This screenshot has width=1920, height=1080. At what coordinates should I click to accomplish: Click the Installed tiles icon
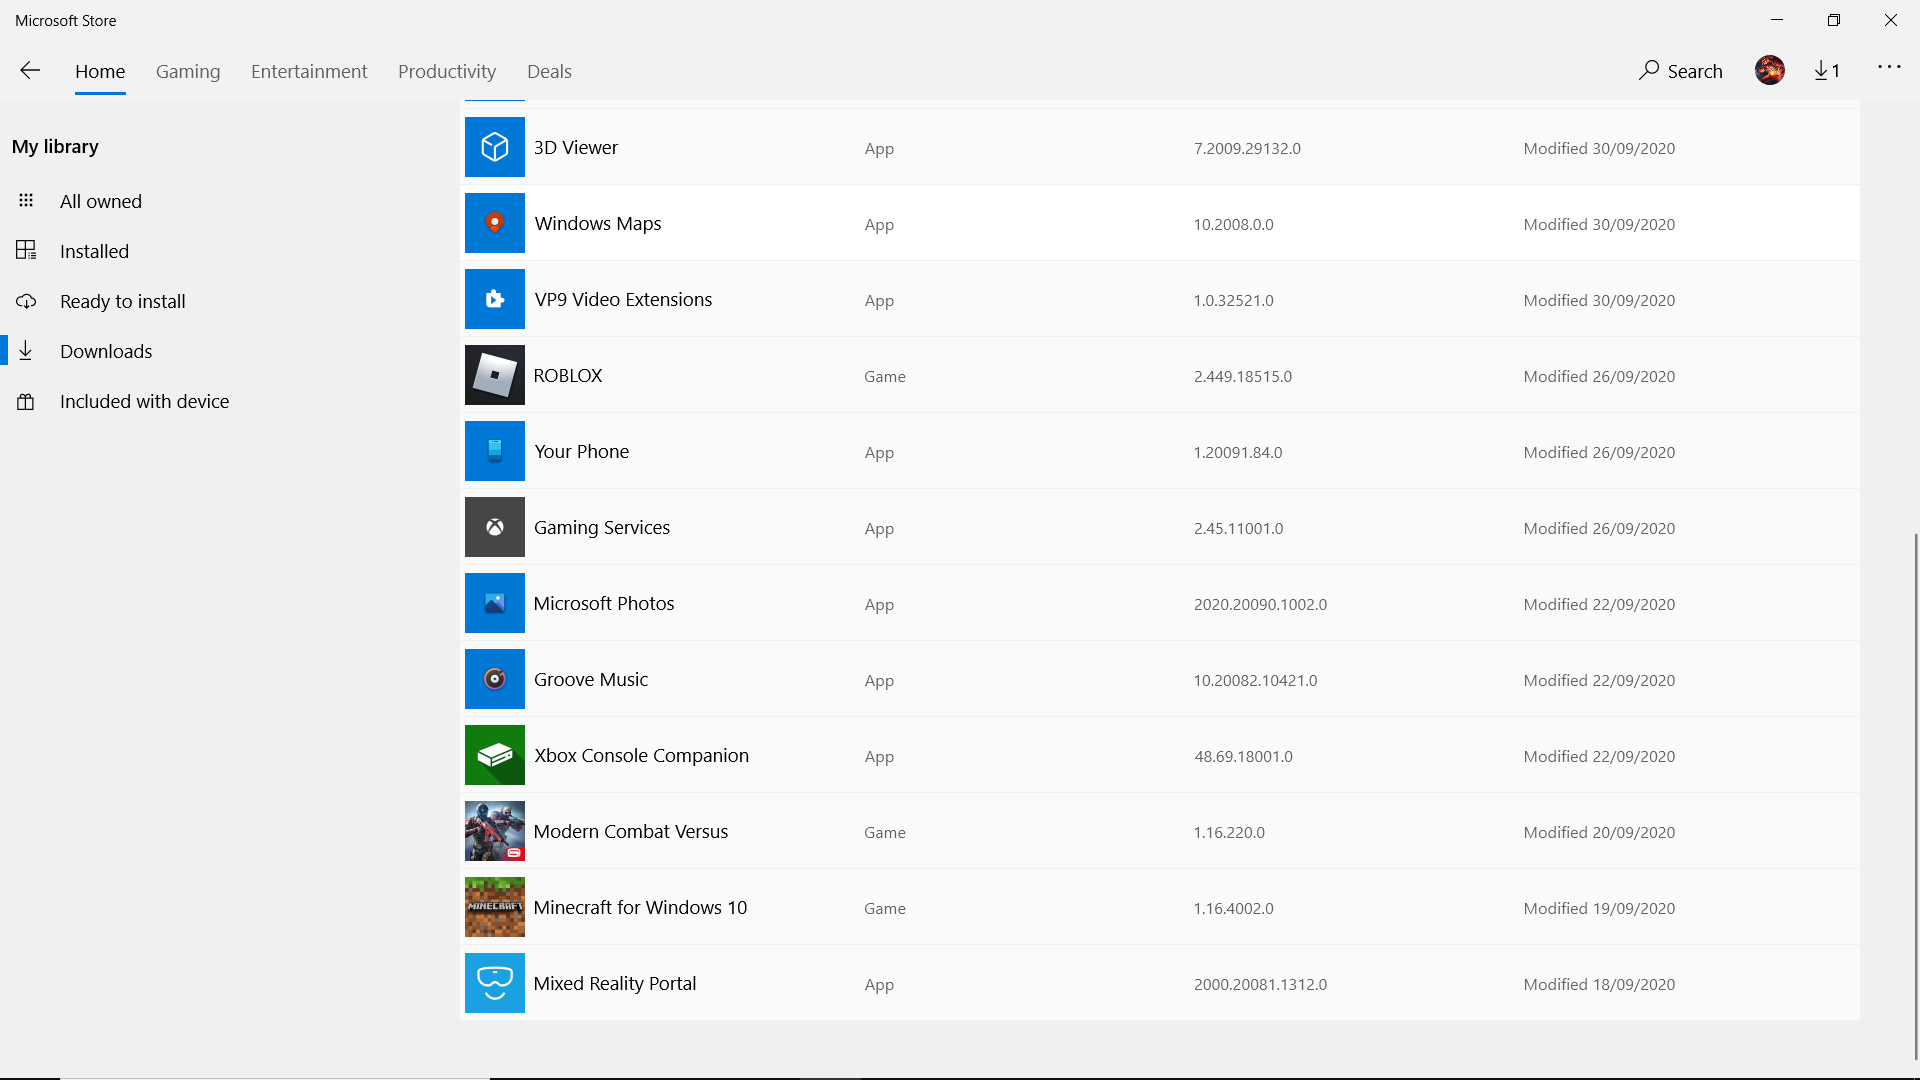26,250
